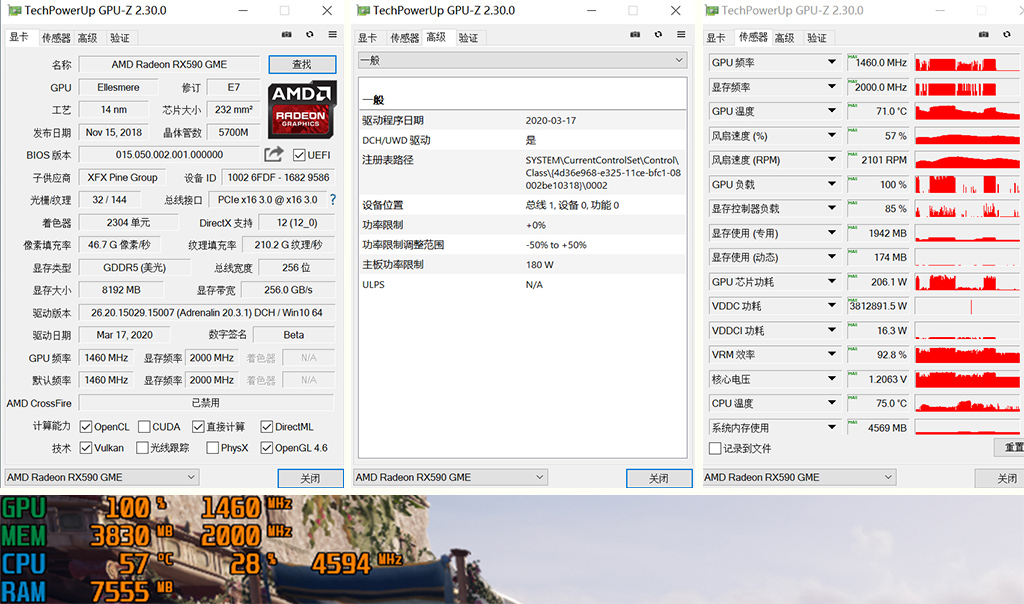Click the refresh icon in the middle GPU-Z window
1024x604 pixels.
tap(659, 34)
